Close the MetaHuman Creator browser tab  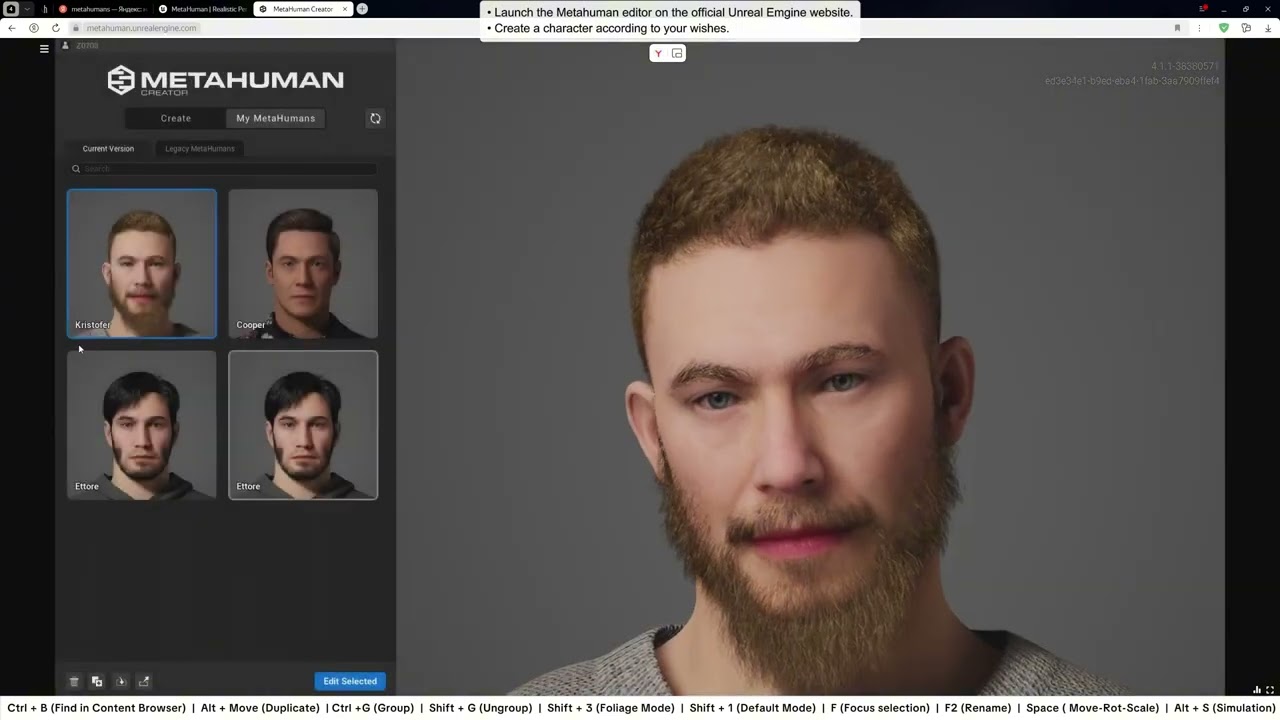pyautogui.click(x=345, y=9)
